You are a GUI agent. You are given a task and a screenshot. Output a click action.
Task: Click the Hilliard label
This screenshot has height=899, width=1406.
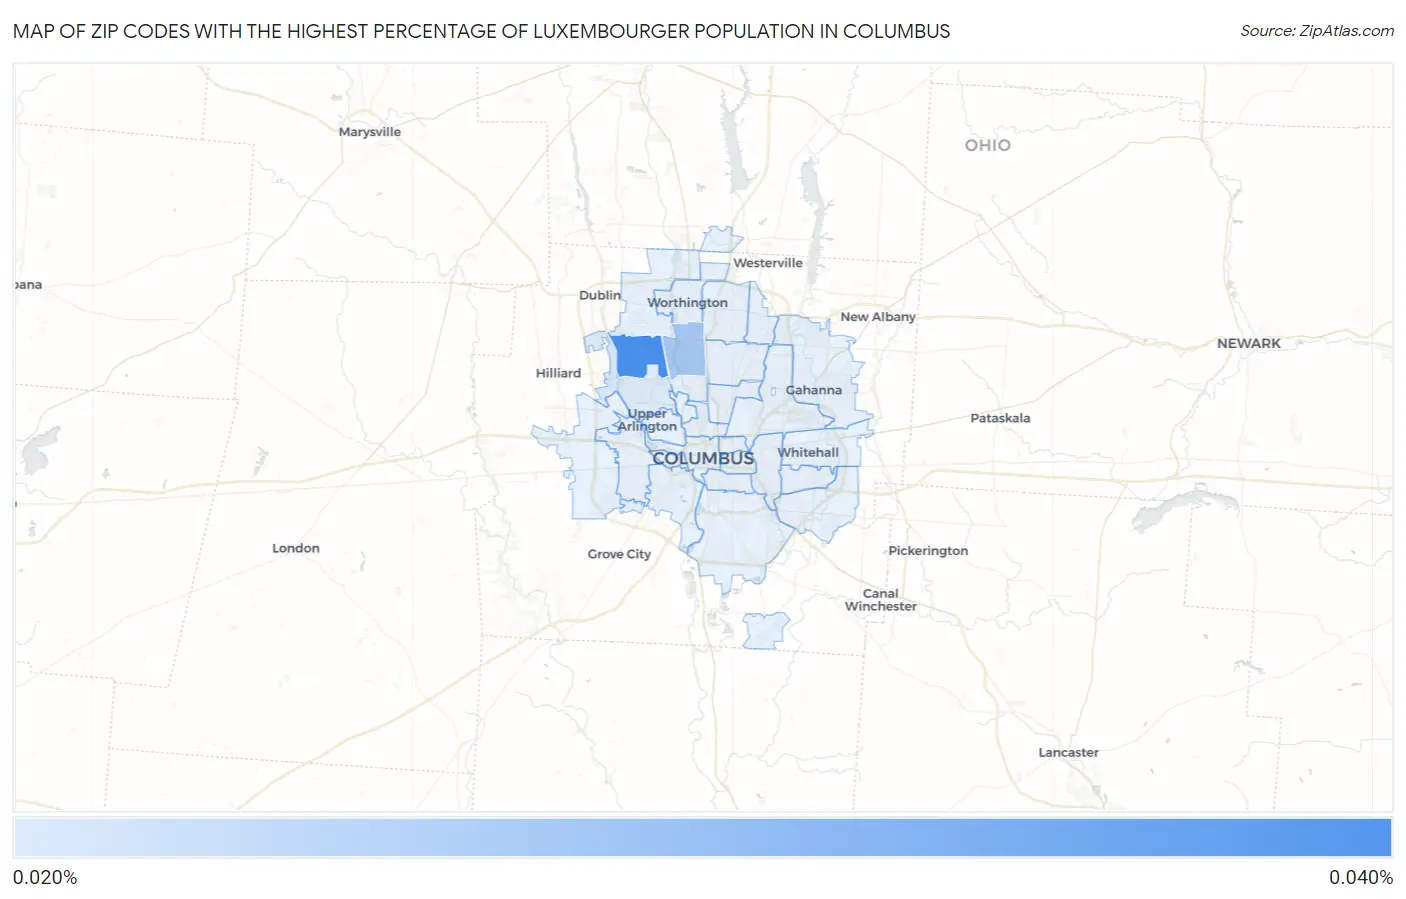pos(558,373)
